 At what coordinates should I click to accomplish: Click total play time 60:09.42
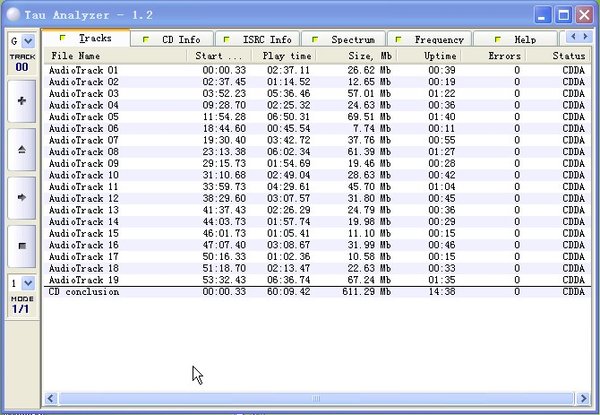tap(289, 292)
